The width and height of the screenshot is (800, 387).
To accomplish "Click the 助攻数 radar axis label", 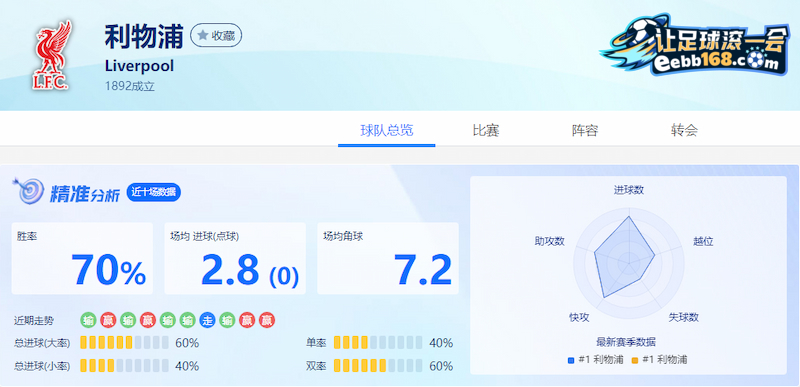I will [549, 241].
